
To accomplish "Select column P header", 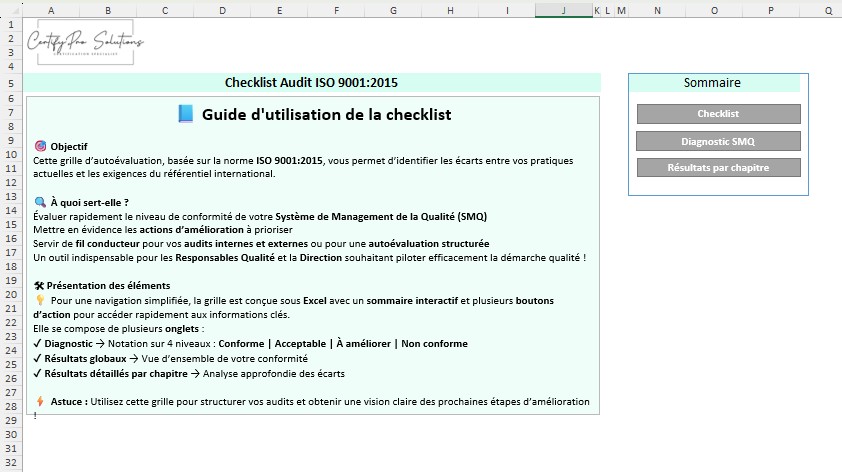I will [x=771, y=10].
